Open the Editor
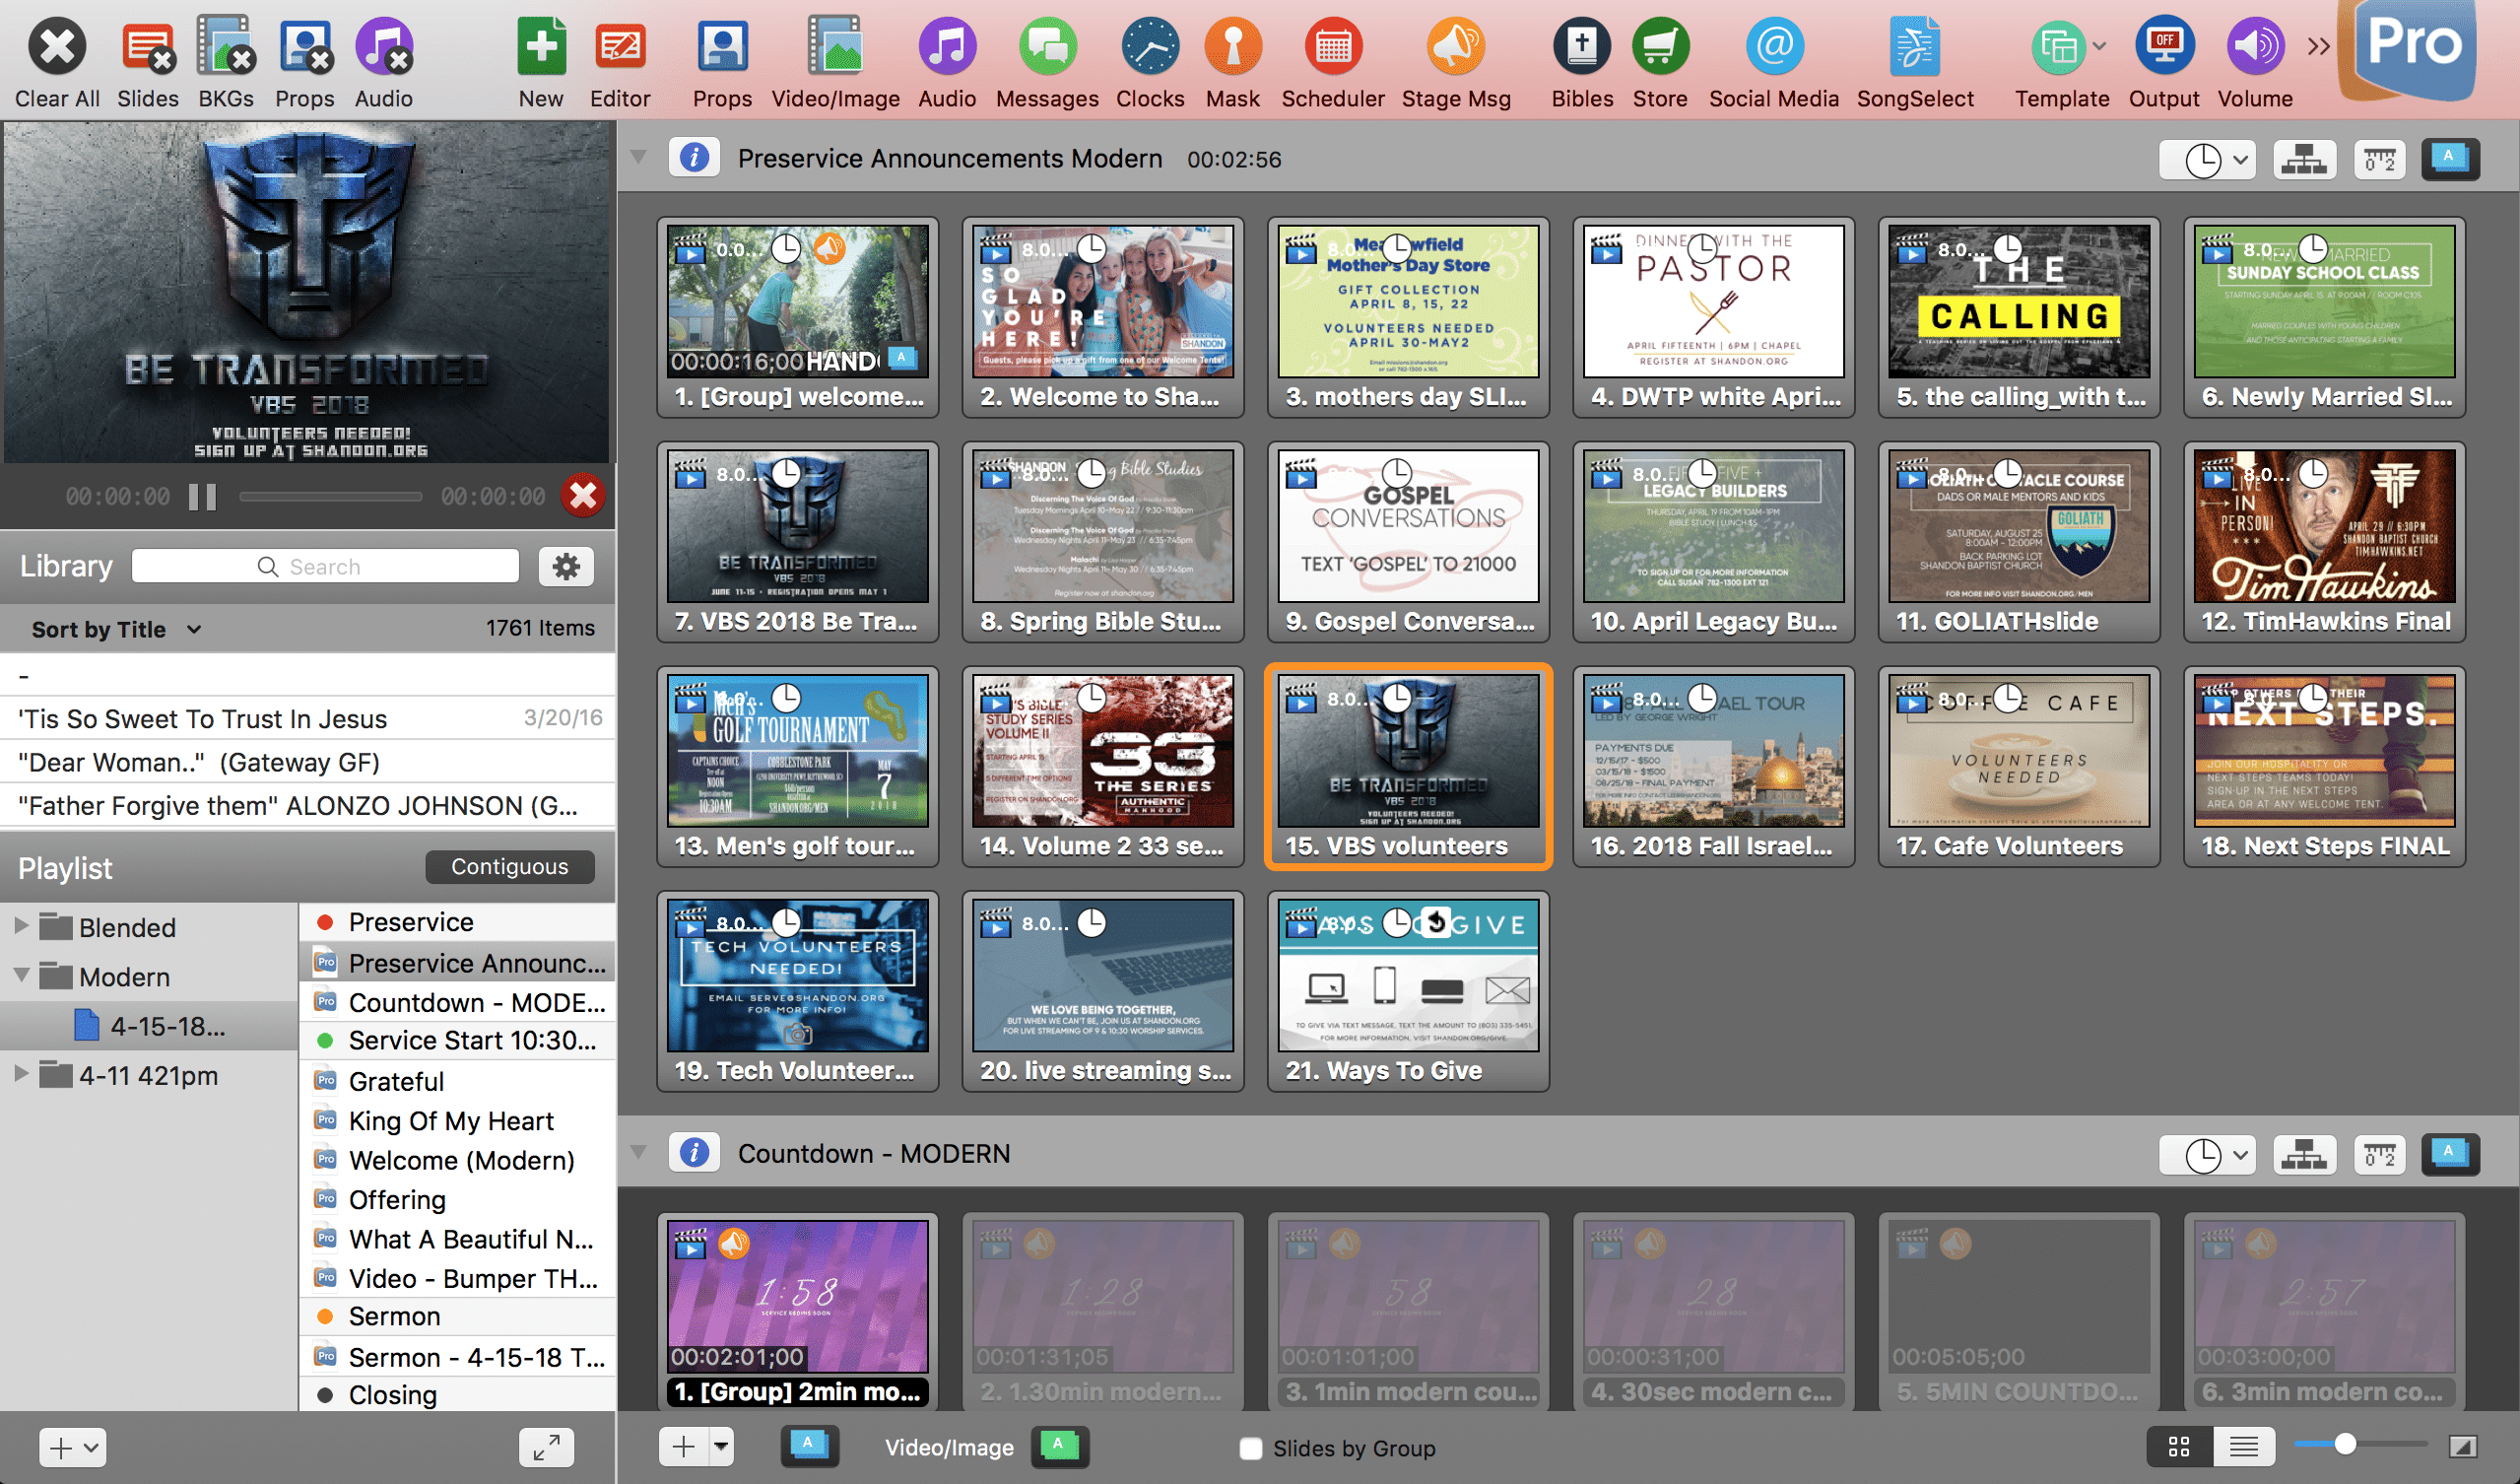This screenshot has width=2520, height=1484. [620, 47]
